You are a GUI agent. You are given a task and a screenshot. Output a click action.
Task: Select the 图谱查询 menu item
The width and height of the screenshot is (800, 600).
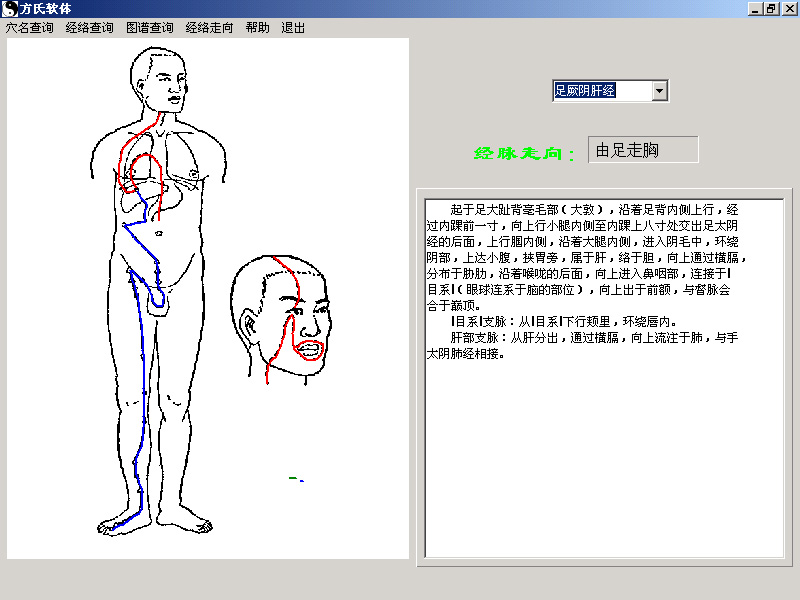click(150, 28)
